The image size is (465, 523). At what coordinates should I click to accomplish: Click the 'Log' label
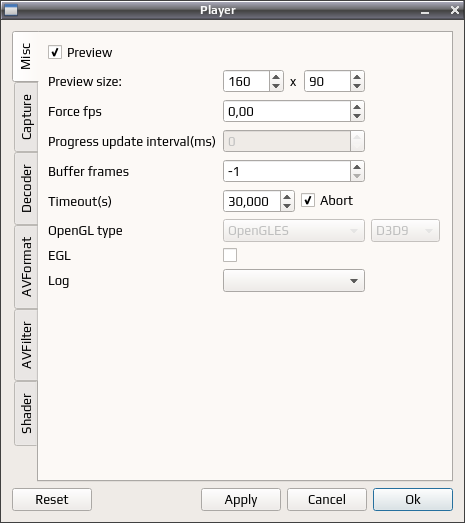point(59,281)
